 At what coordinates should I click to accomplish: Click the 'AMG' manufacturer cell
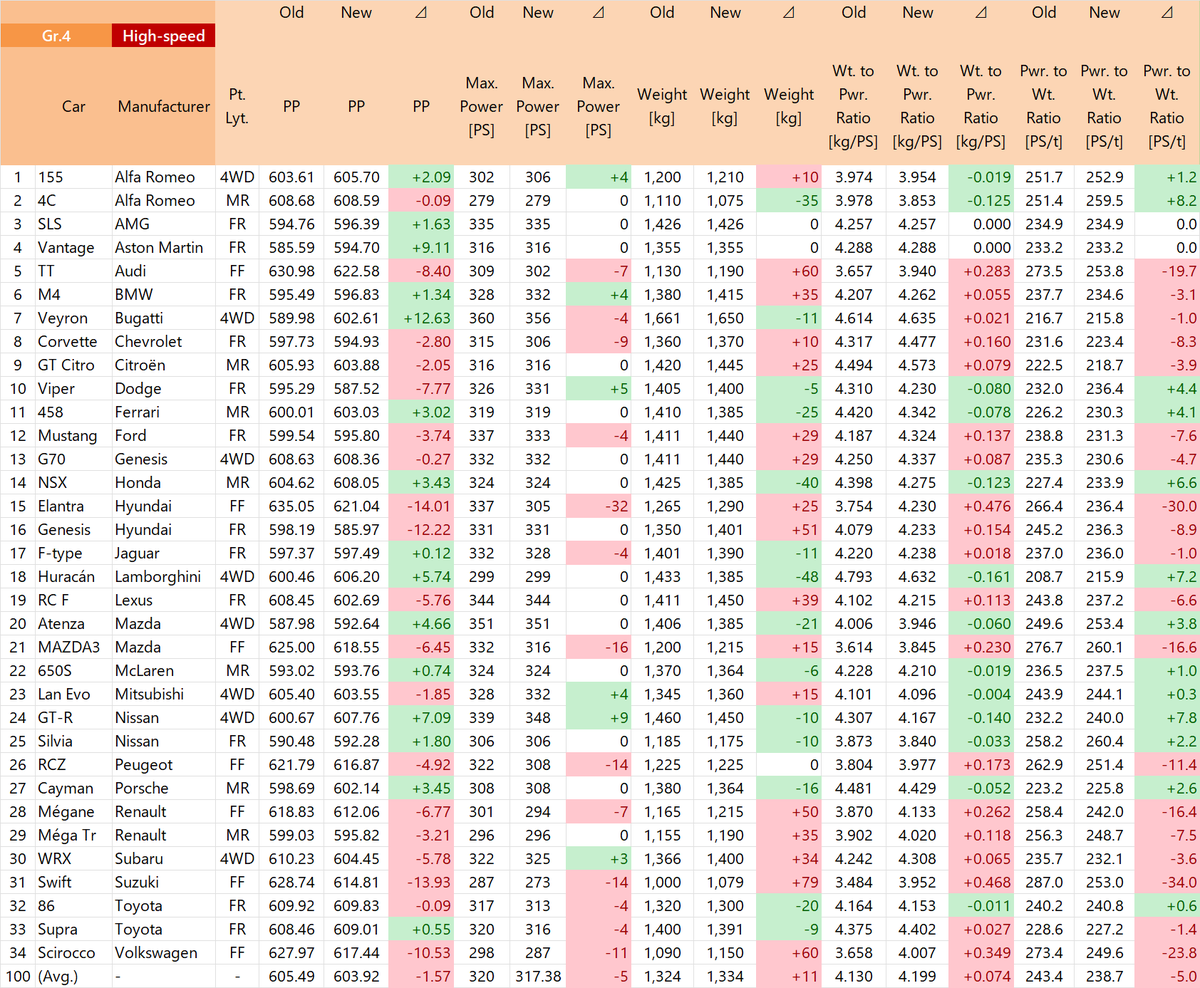coord(164,224)
